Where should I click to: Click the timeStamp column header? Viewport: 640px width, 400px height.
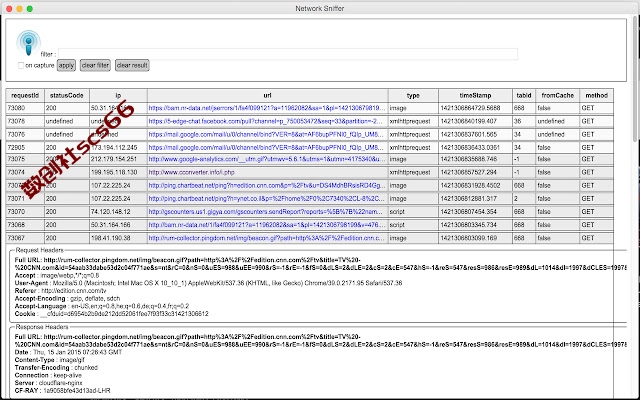tap(476, 96)
